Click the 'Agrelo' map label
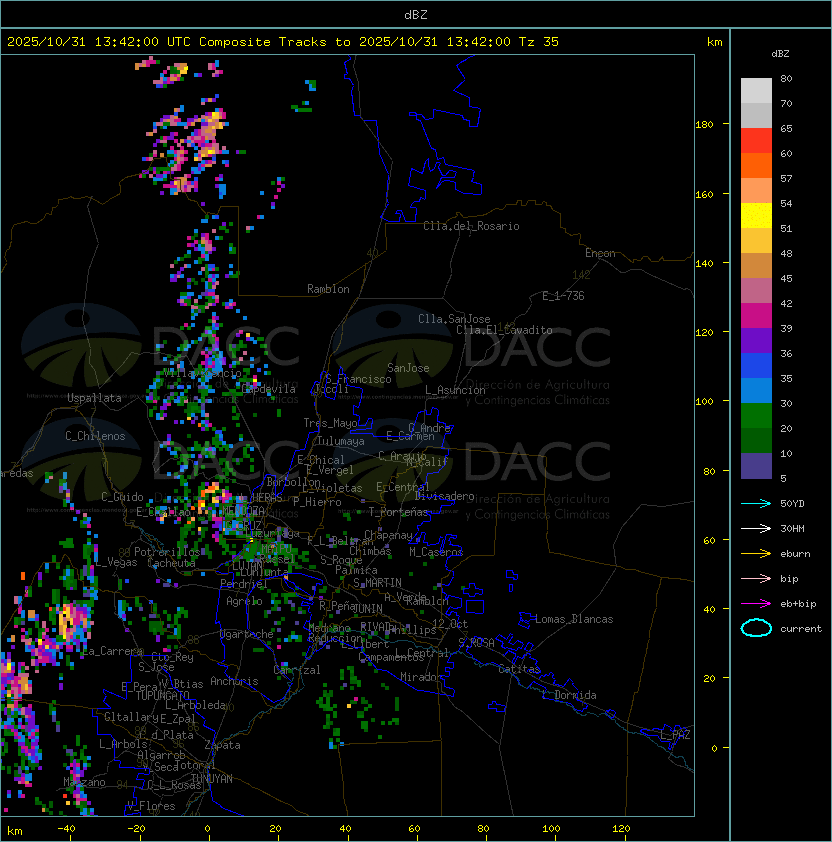 click(244, 601)
